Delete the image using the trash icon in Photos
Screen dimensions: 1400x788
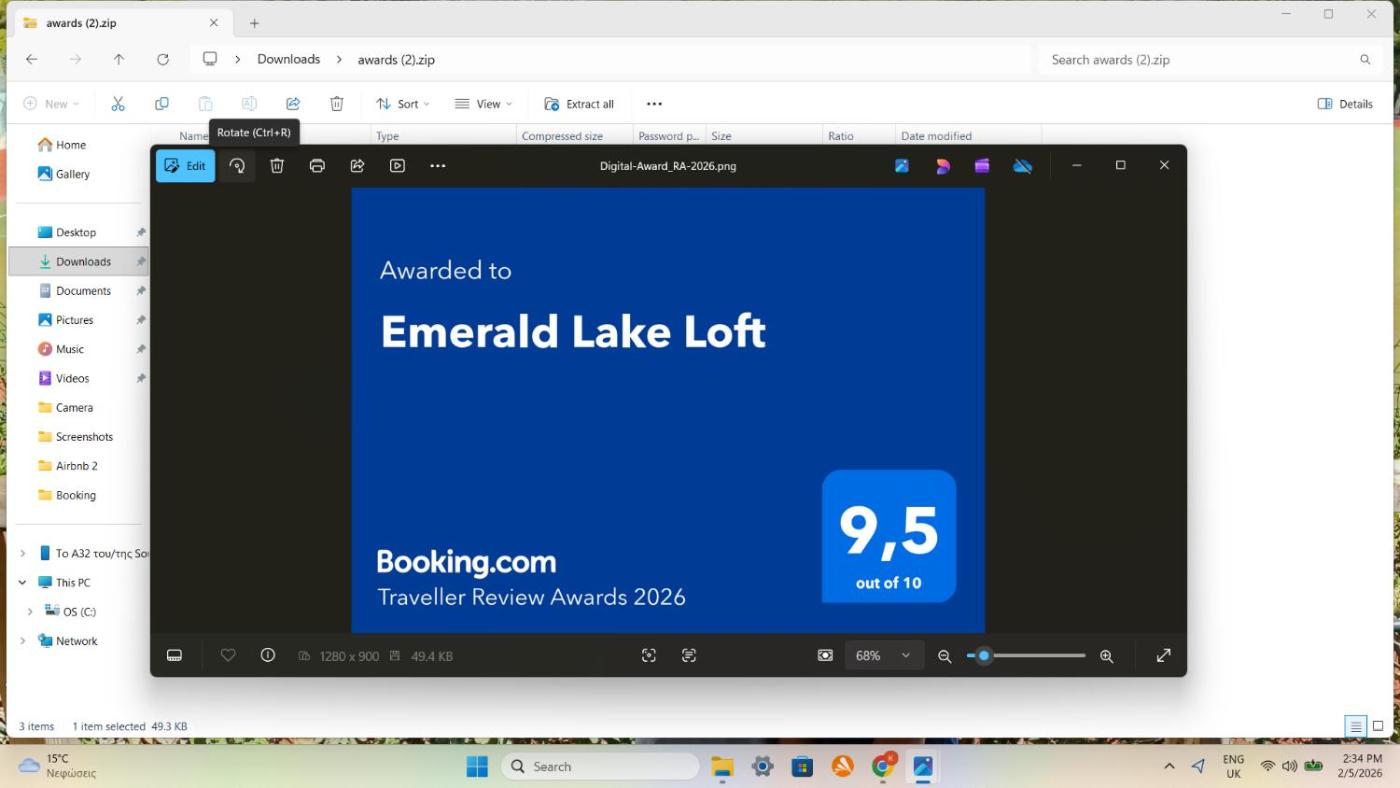(277, 166)
